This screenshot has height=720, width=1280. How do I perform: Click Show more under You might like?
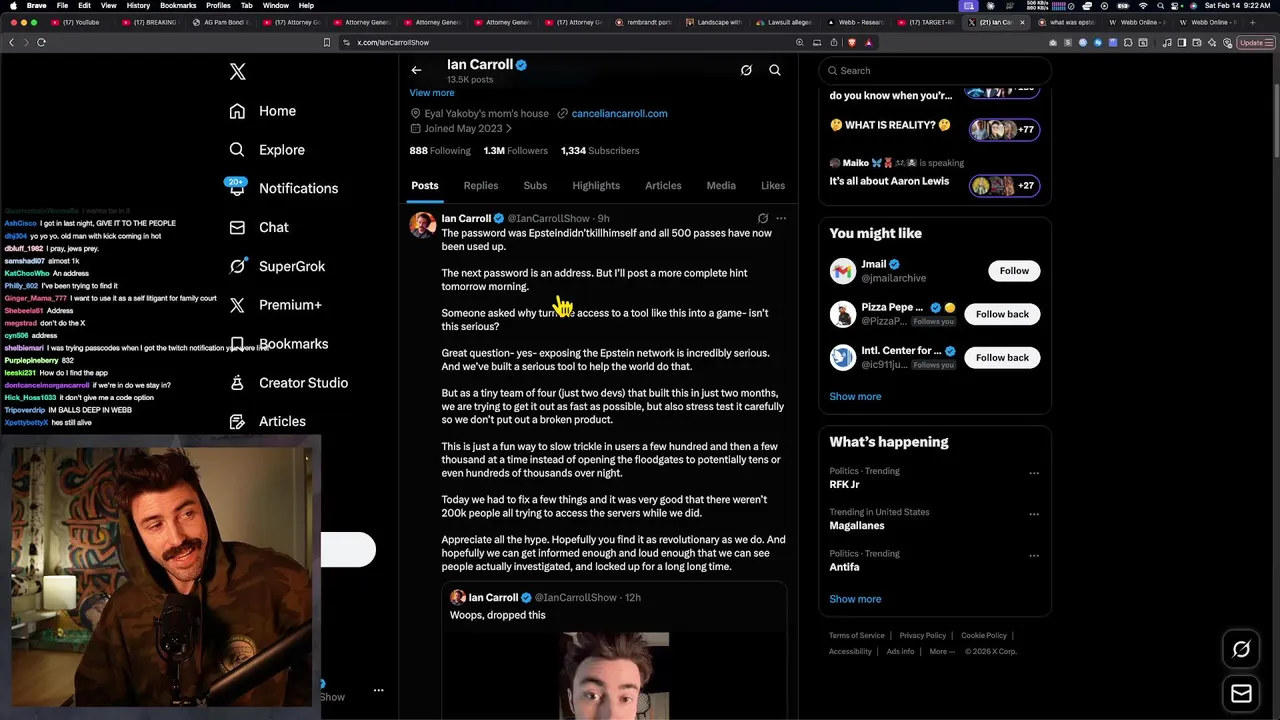pos(855,397)
